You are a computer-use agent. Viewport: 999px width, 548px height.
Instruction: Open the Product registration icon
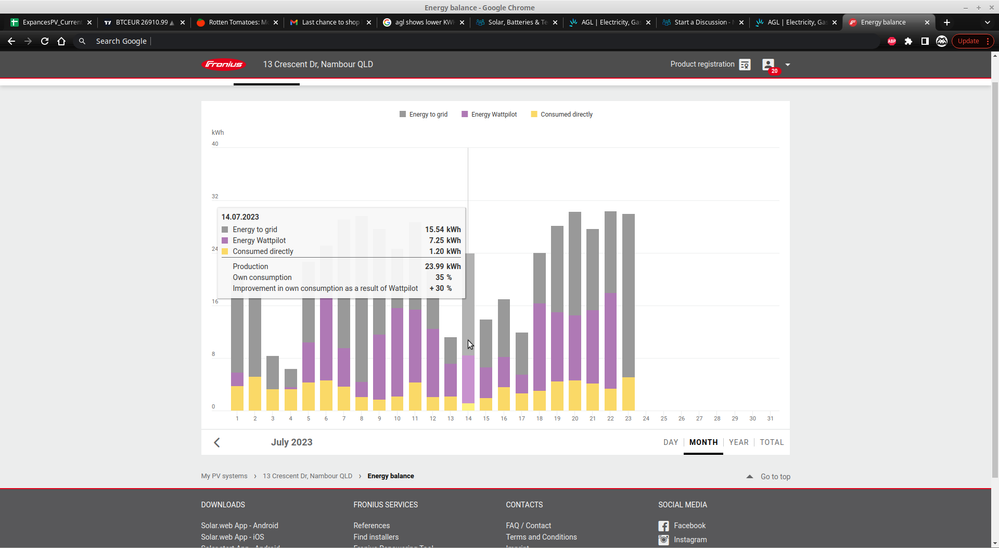point(745,64)
